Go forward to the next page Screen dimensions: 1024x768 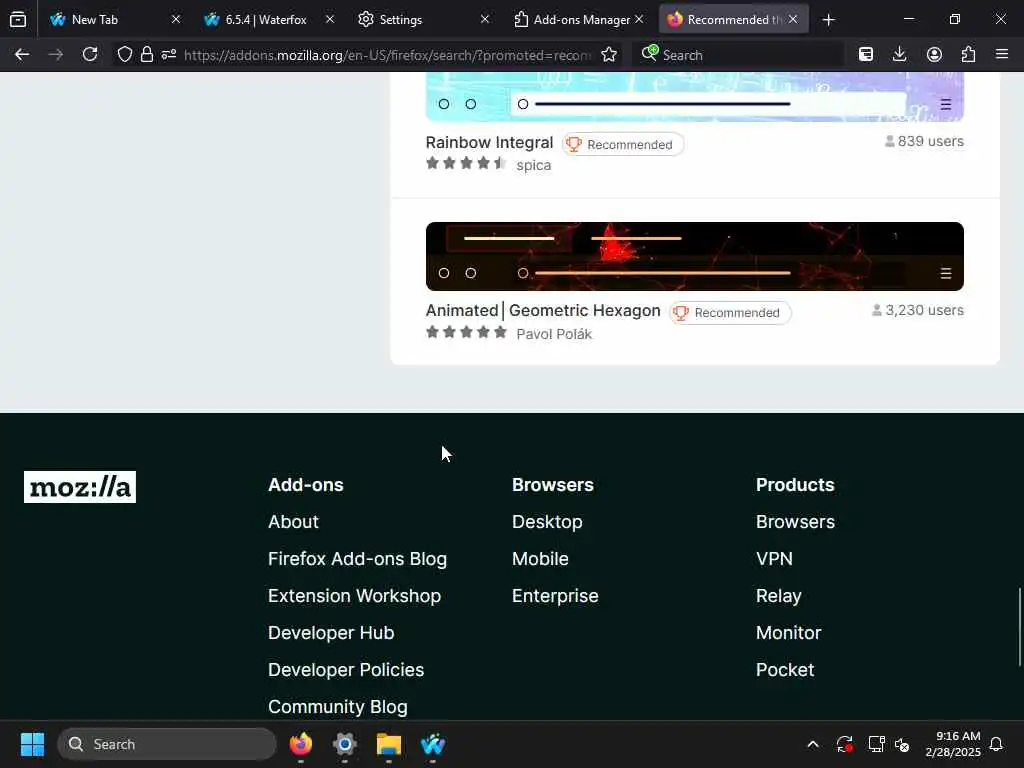56,55
